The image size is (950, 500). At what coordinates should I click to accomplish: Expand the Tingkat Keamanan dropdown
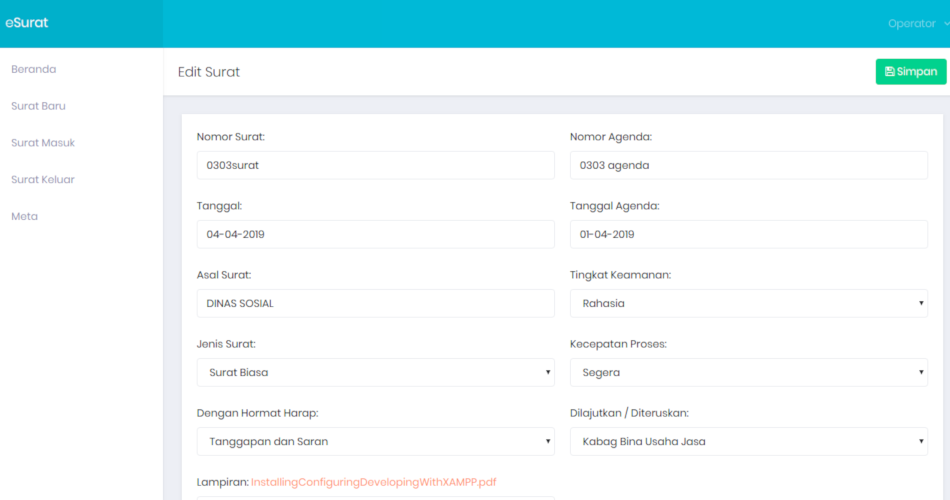[x=748, y=303]
